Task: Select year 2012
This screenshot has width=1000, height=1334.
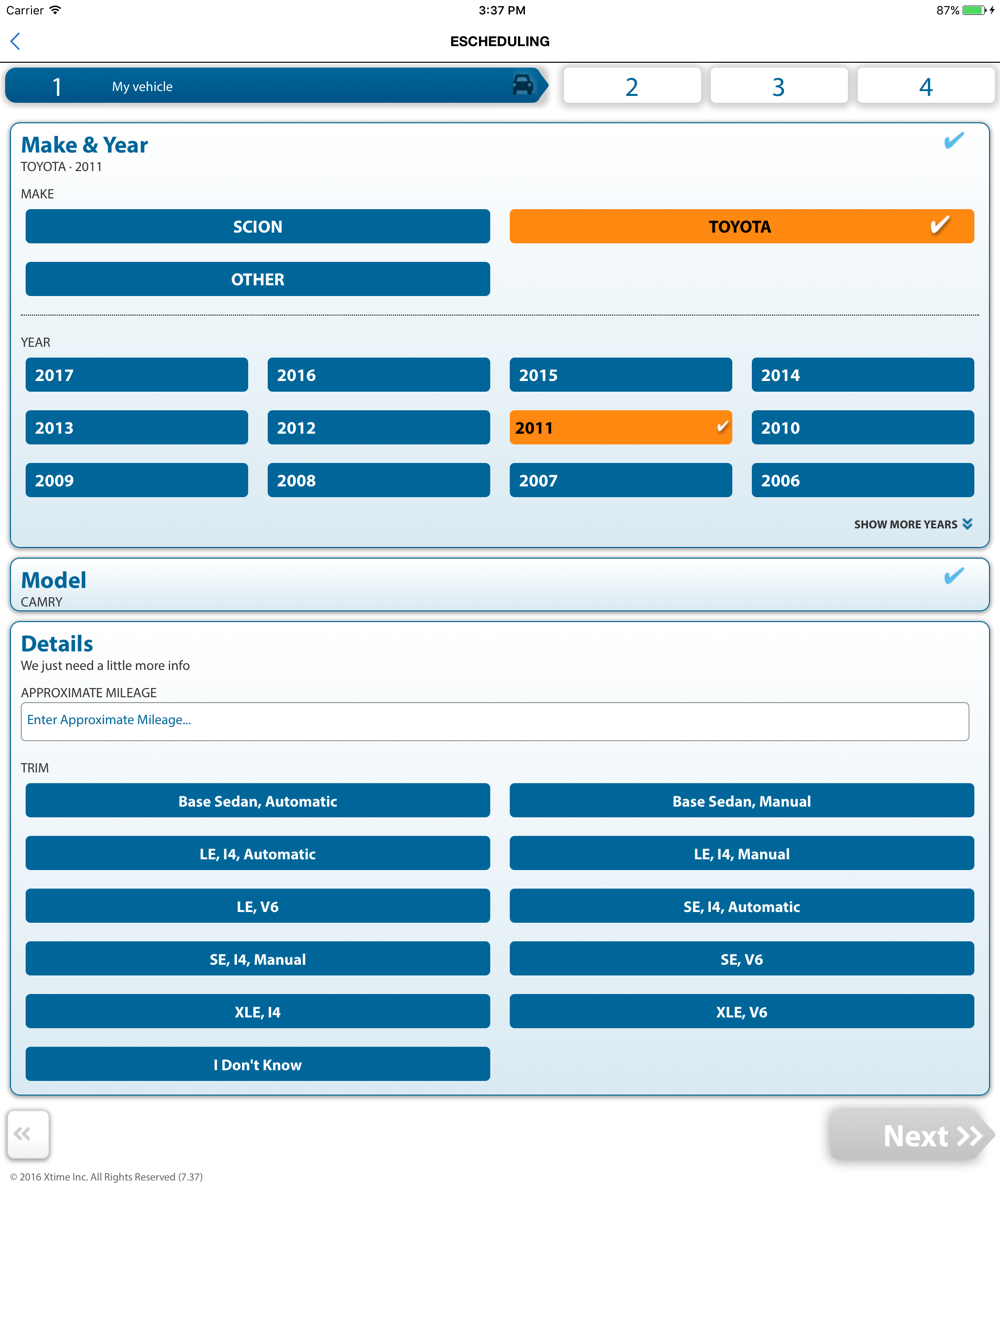Action: click(379, 427)
